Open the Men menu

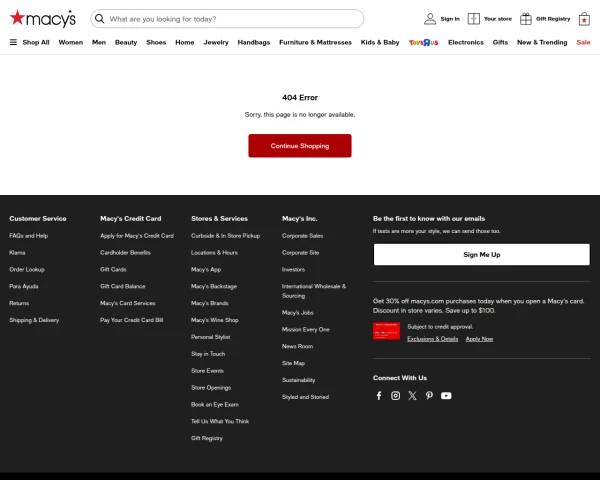(x=99, y=42)
